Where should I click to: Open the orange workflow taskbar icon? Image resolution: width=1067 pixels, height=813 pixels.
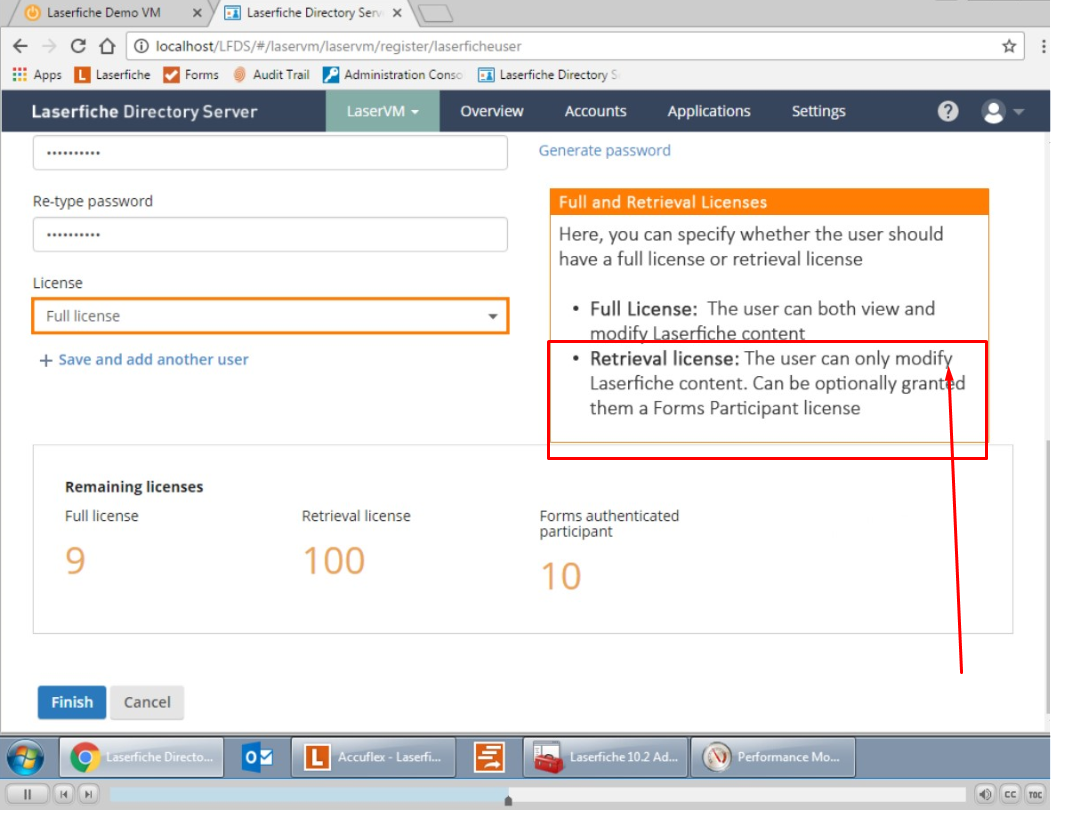coord(489,757)
